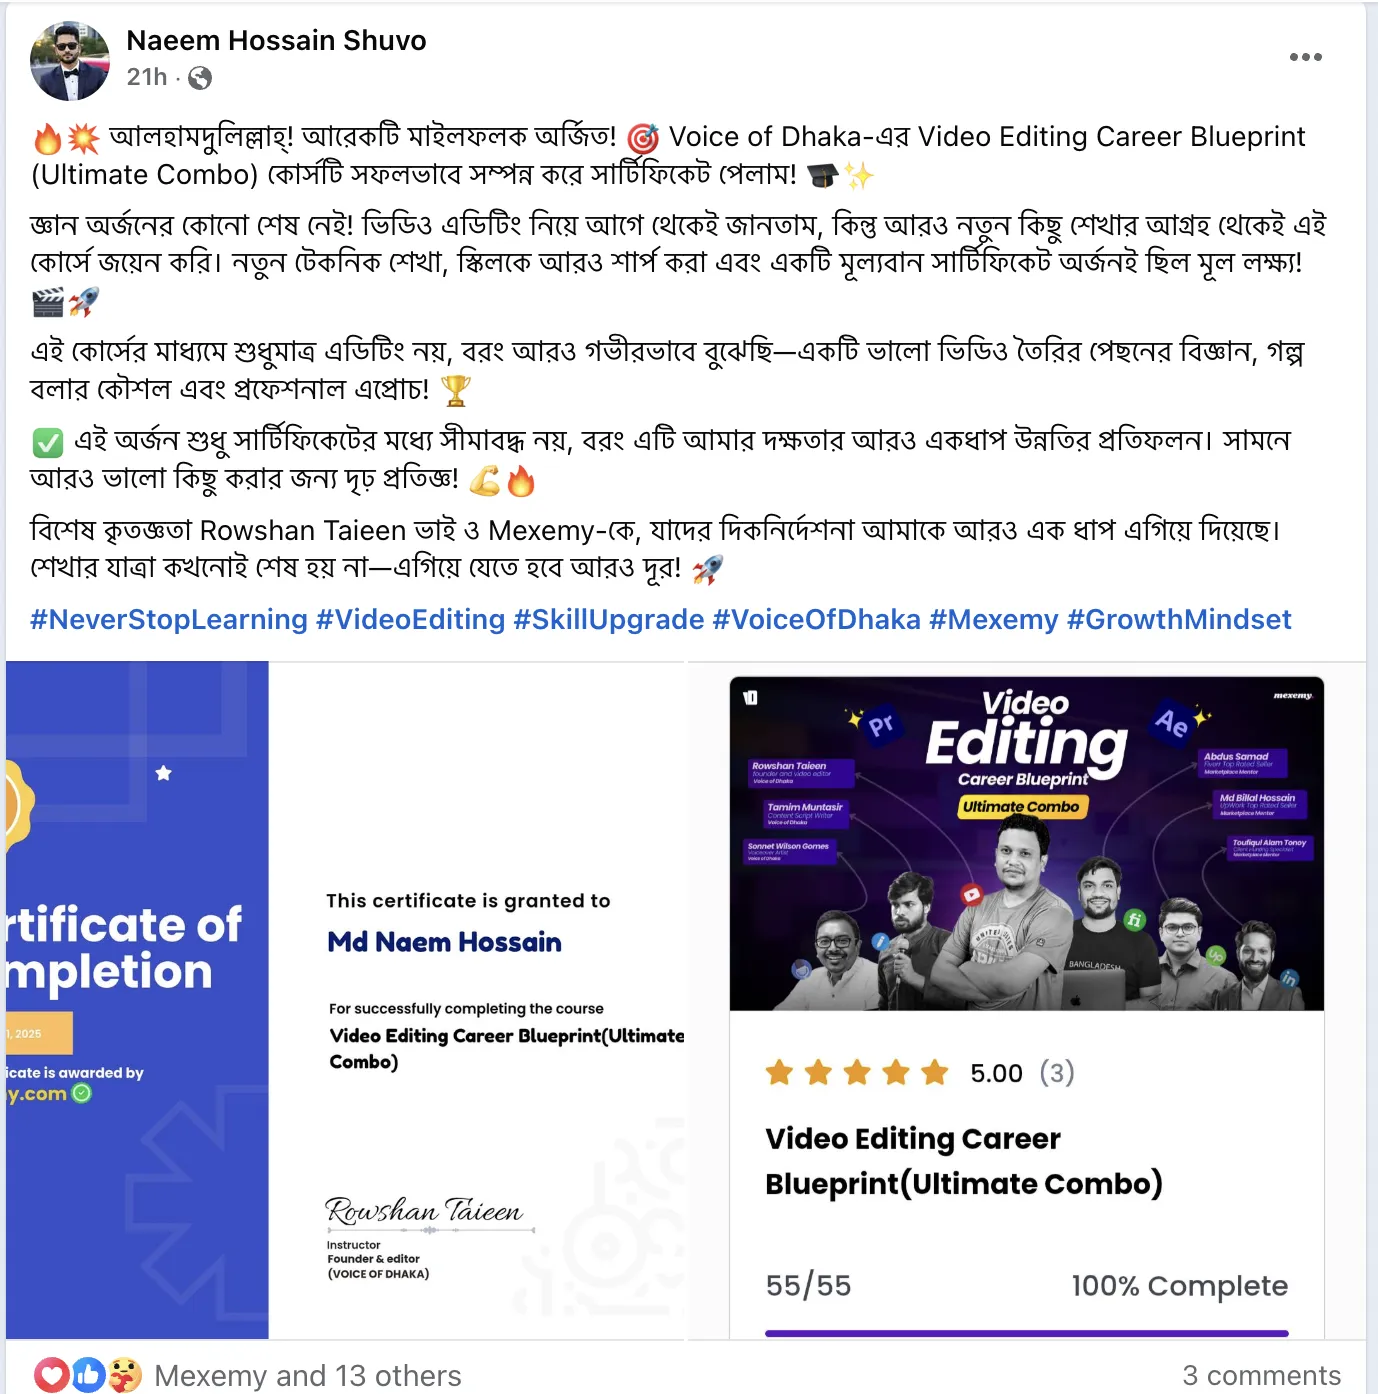
Task: Click the blue thumbs-up like reaction icon
Action: tap(88, 1375)
